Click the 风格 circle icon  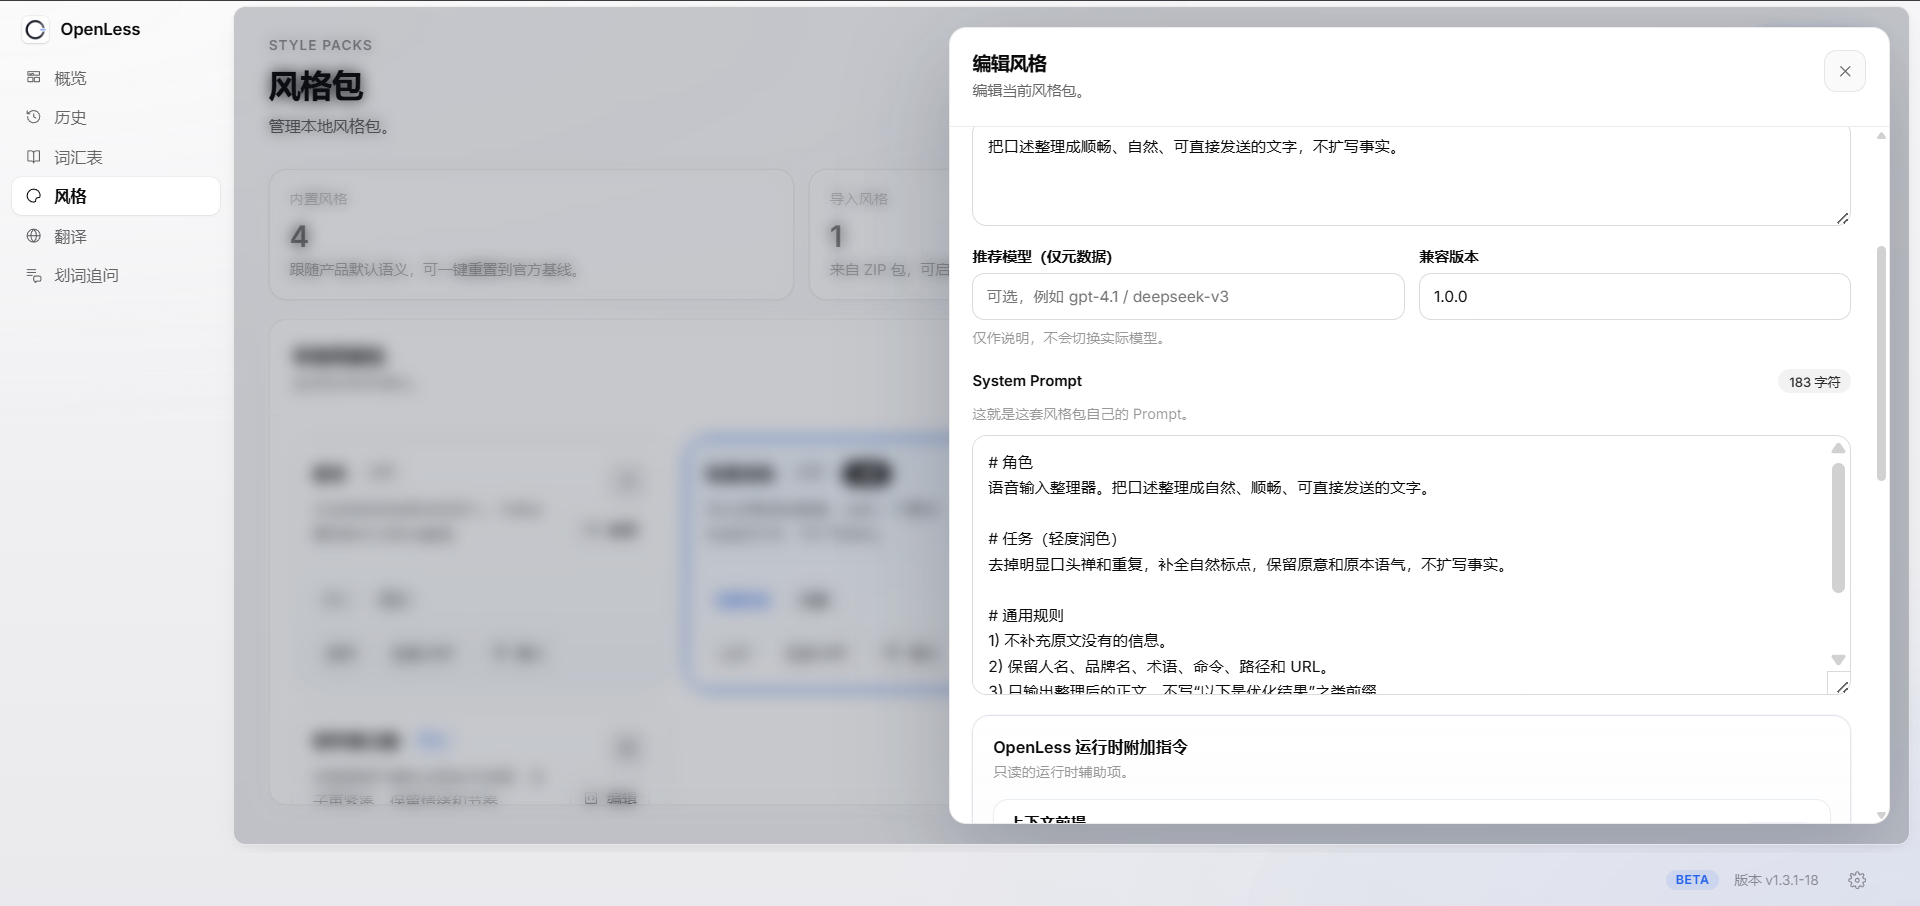34,196
